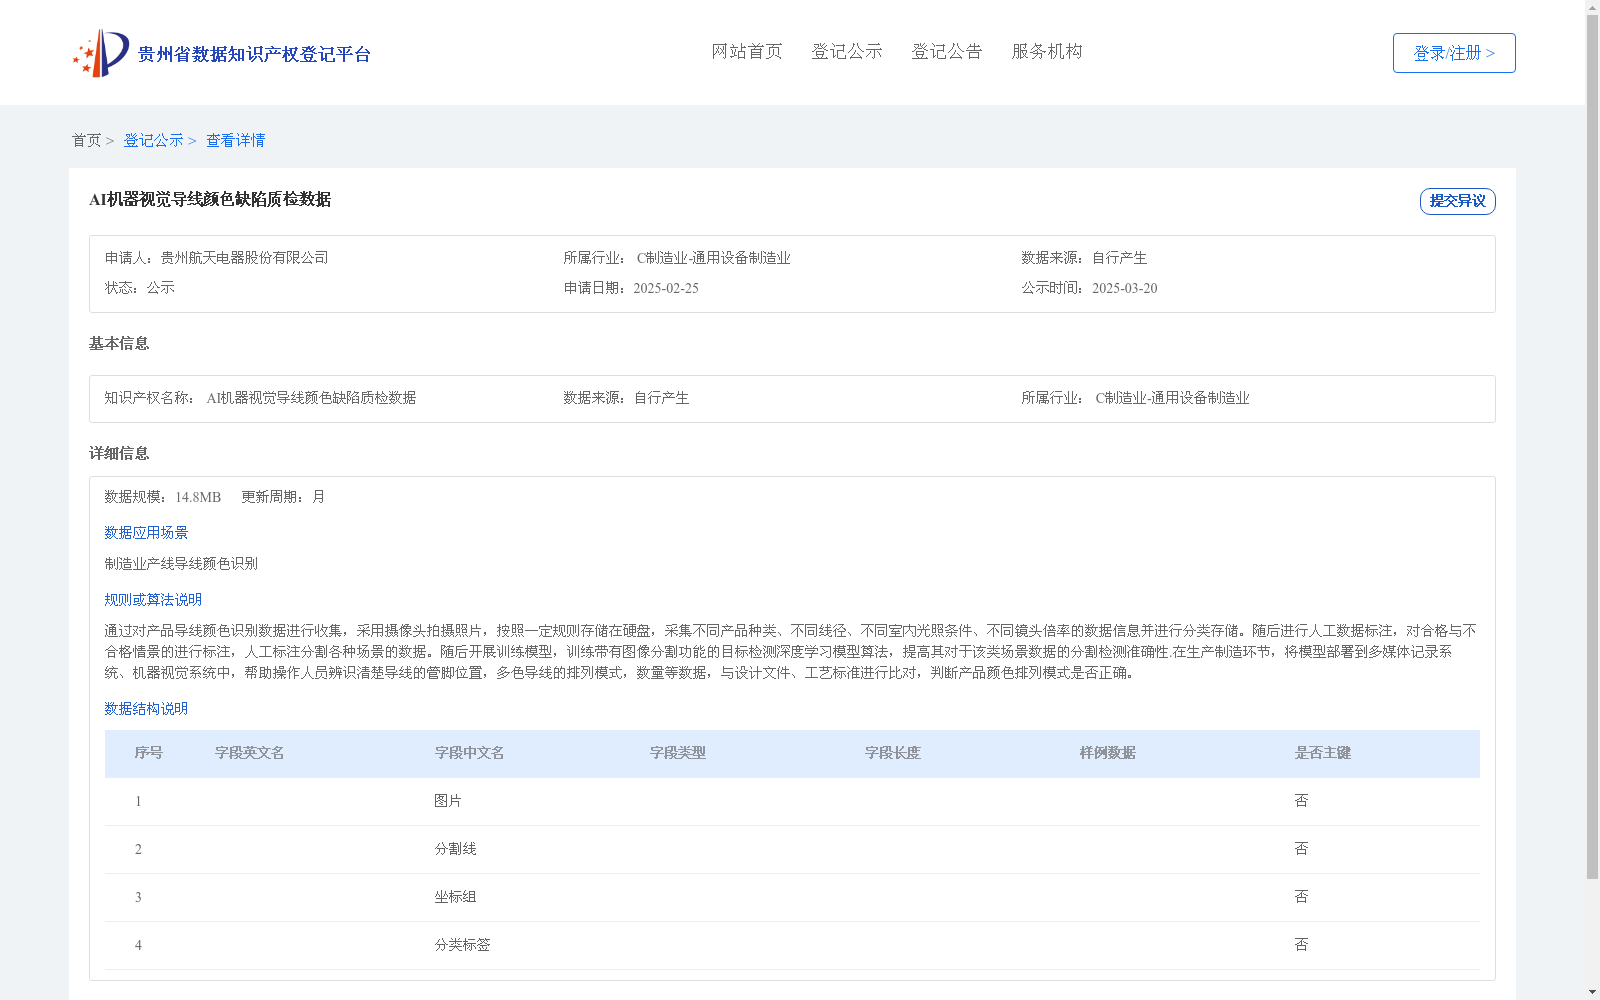
Task: Go to 首页 breadcrumb
Action: click(x=86, y=140)
